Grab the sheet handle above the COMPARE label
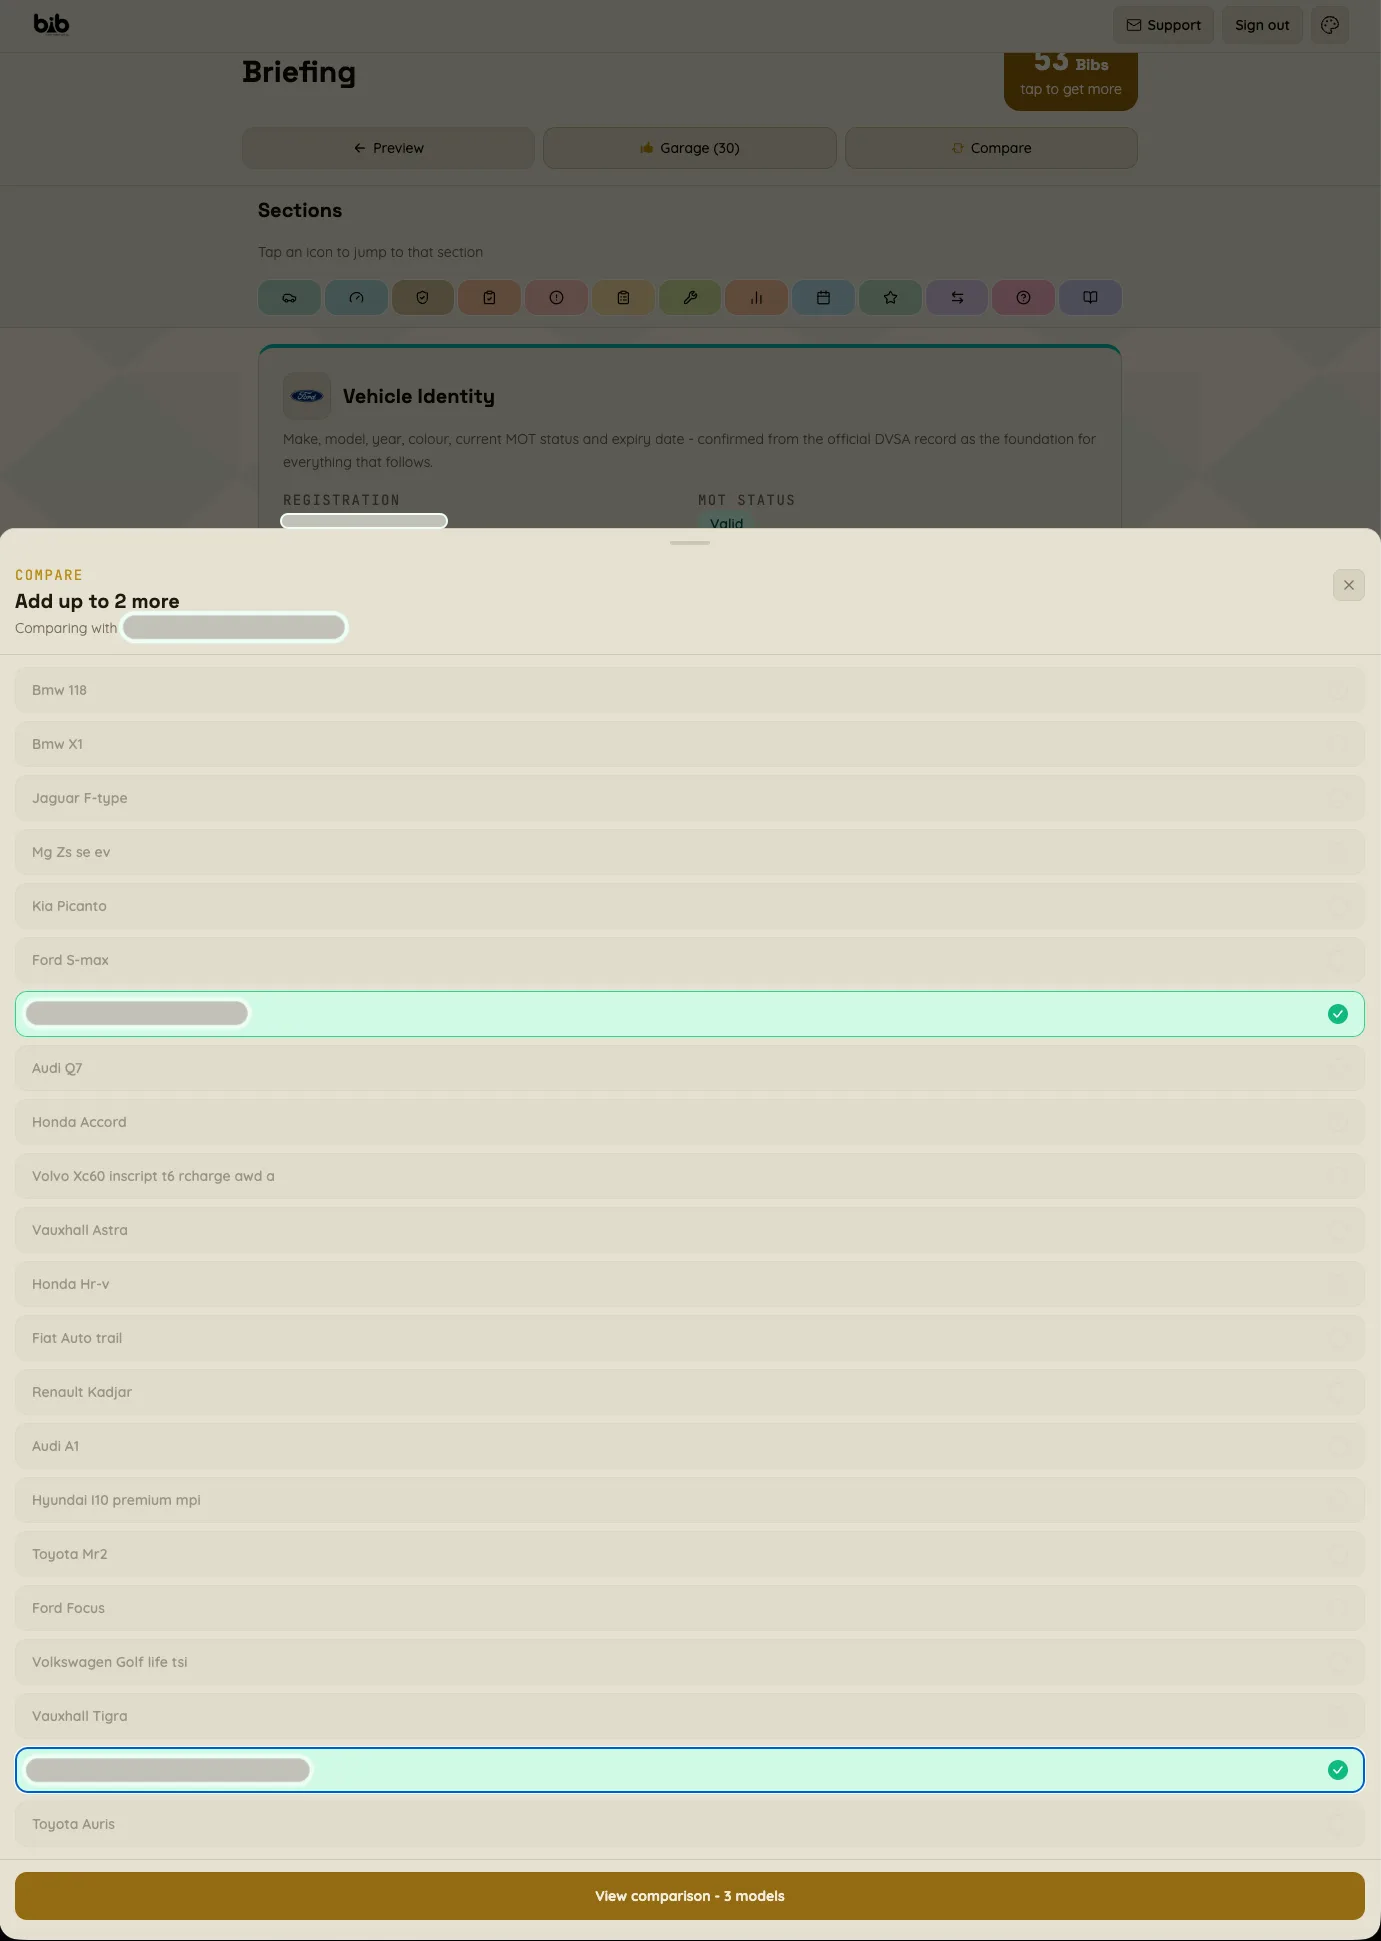This screenshot has height=1941, width=1381. point(690,543)
